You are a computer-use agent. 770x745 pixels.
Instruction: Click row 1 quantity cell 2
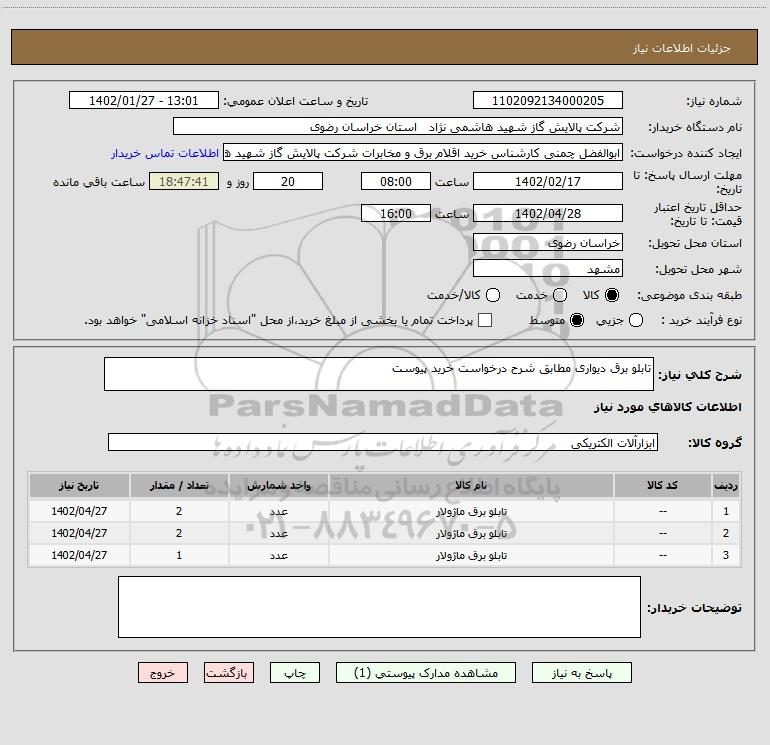pos(179,511)
